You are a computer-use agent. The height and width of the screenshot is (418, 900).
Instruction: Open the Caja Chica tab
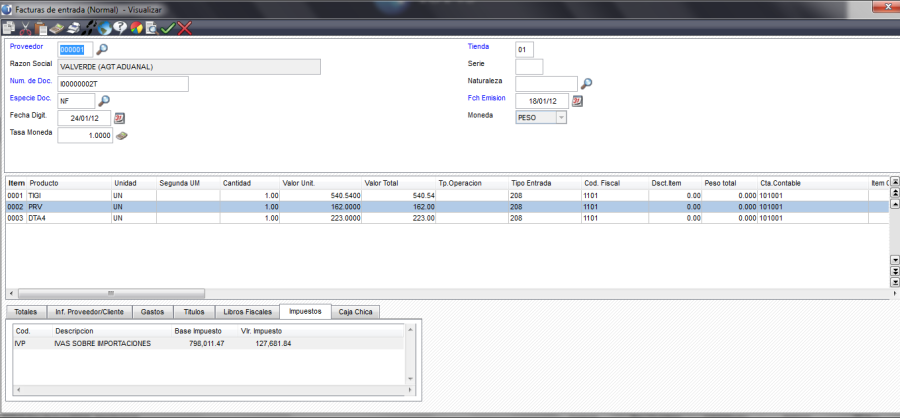tap(355, 312)
